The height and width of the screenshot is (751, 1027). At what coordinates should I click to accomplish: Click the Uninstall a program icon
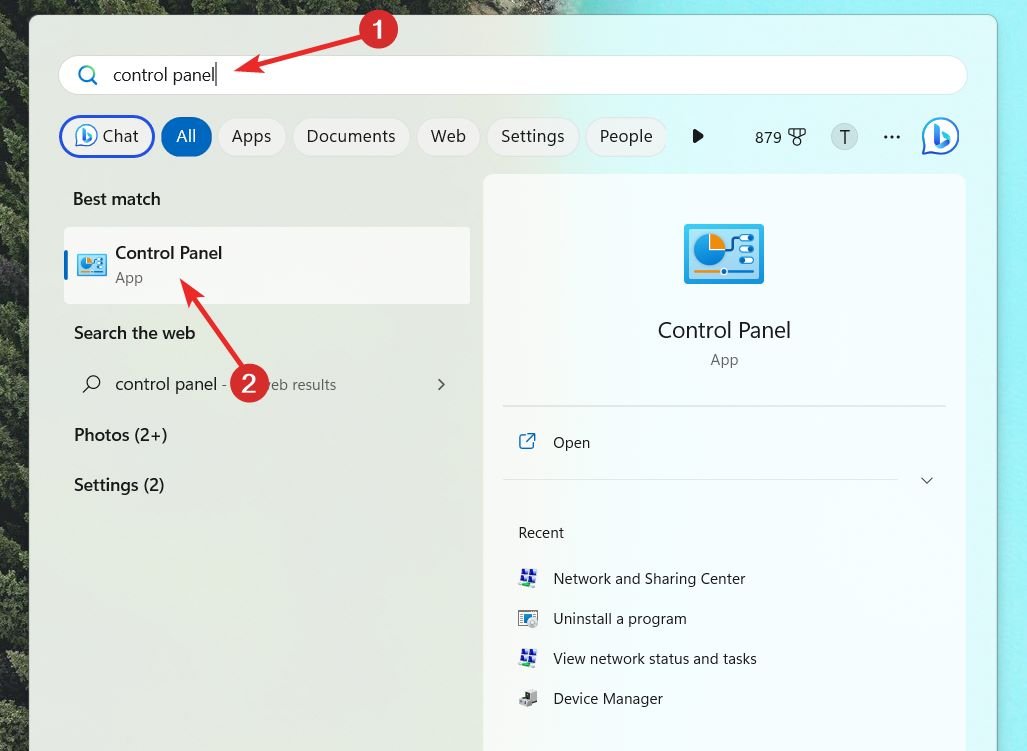click(x=528, y=619)
